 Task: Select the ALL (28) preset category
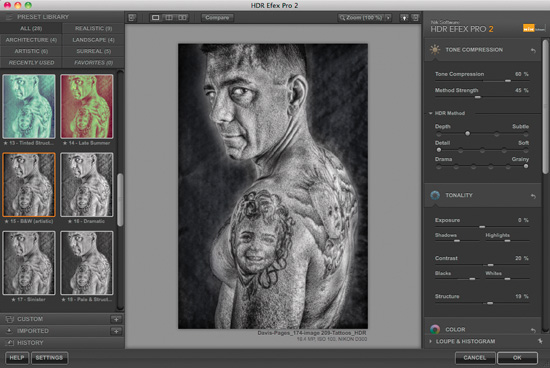[x=31, y=28]
